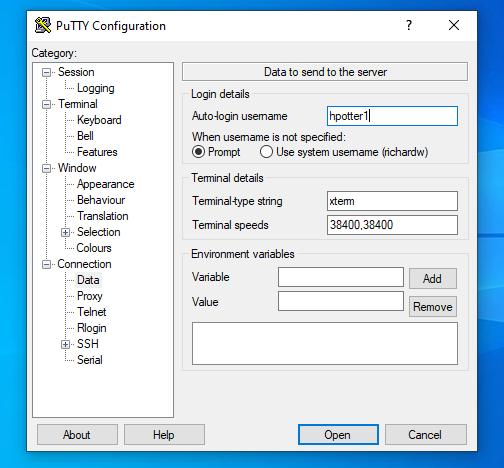Viewport: 504px width, 468px height.
Task: Open the Window category
Action: [x=77, y=168]
